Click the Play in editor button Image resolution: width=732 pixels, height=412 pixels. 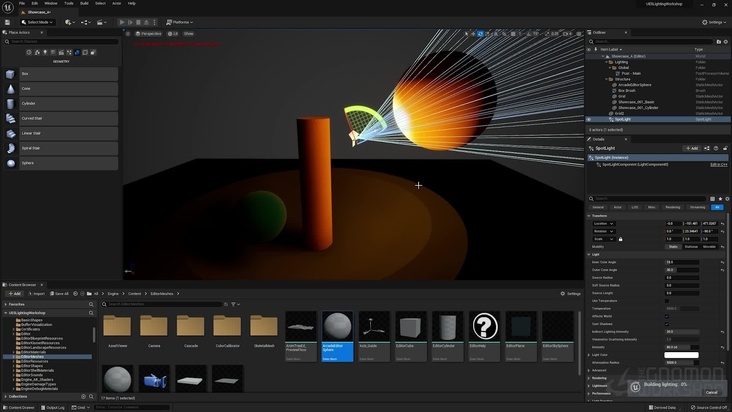tap(122, 21)
